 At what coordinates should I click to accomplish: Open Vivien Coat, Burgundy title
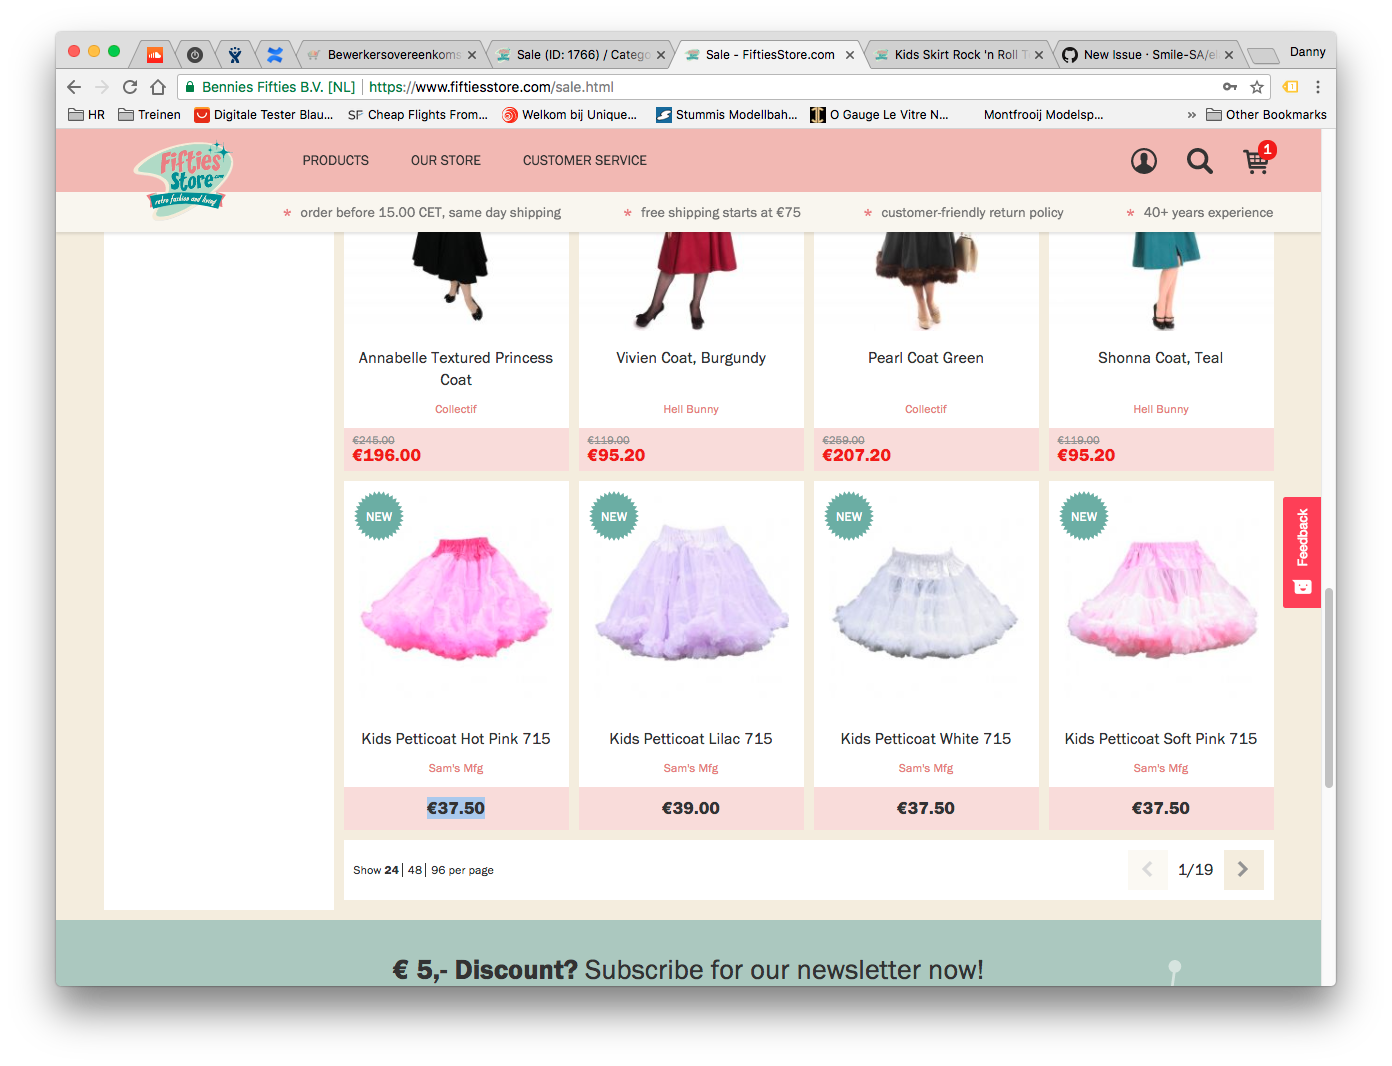click(x=691, y=358)
